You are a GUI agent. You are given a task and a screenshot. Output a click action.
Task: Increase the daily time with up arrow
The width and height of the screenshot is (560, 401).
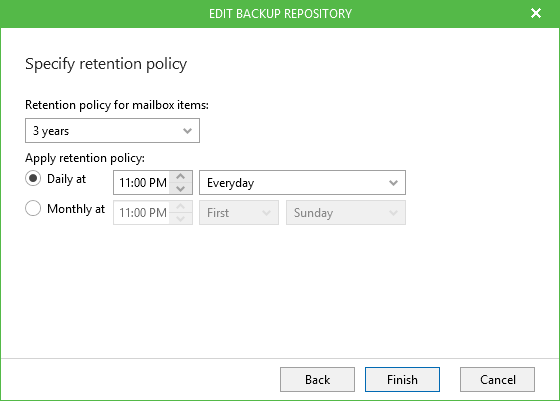coord(181,176)
